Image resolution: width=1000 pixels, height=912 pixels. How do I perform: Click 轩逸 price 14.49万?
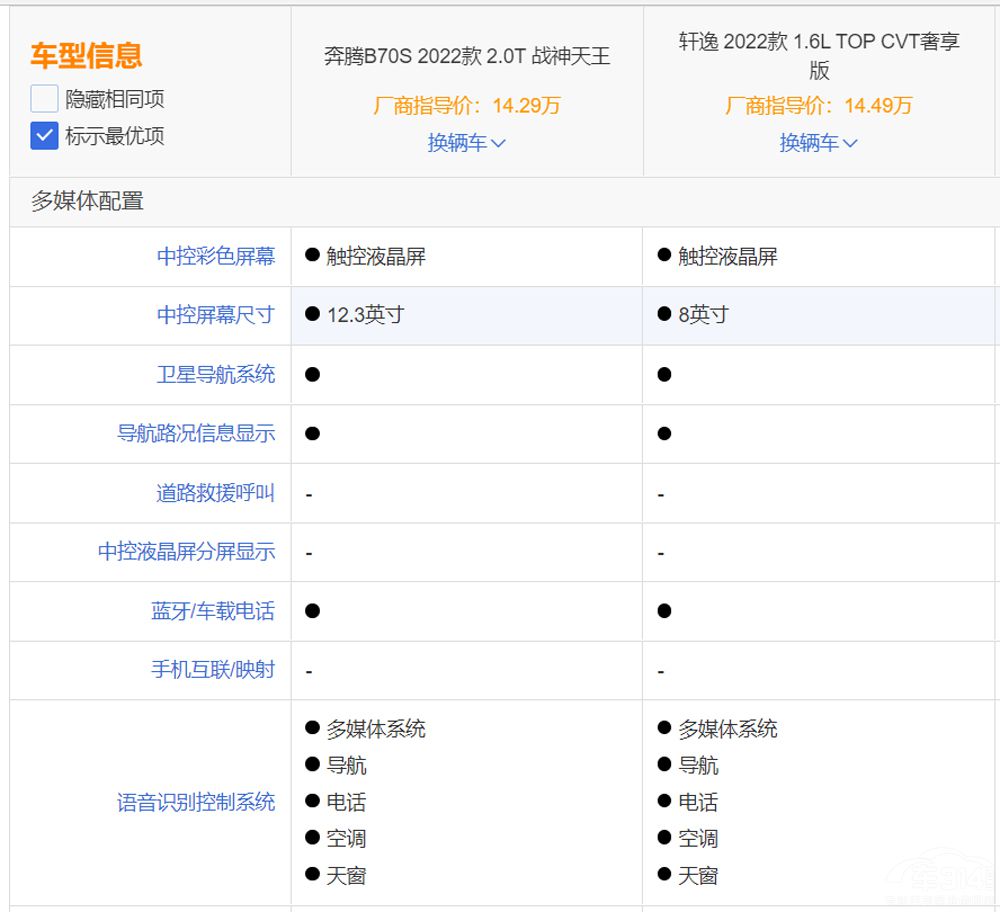tap(819, 106)
